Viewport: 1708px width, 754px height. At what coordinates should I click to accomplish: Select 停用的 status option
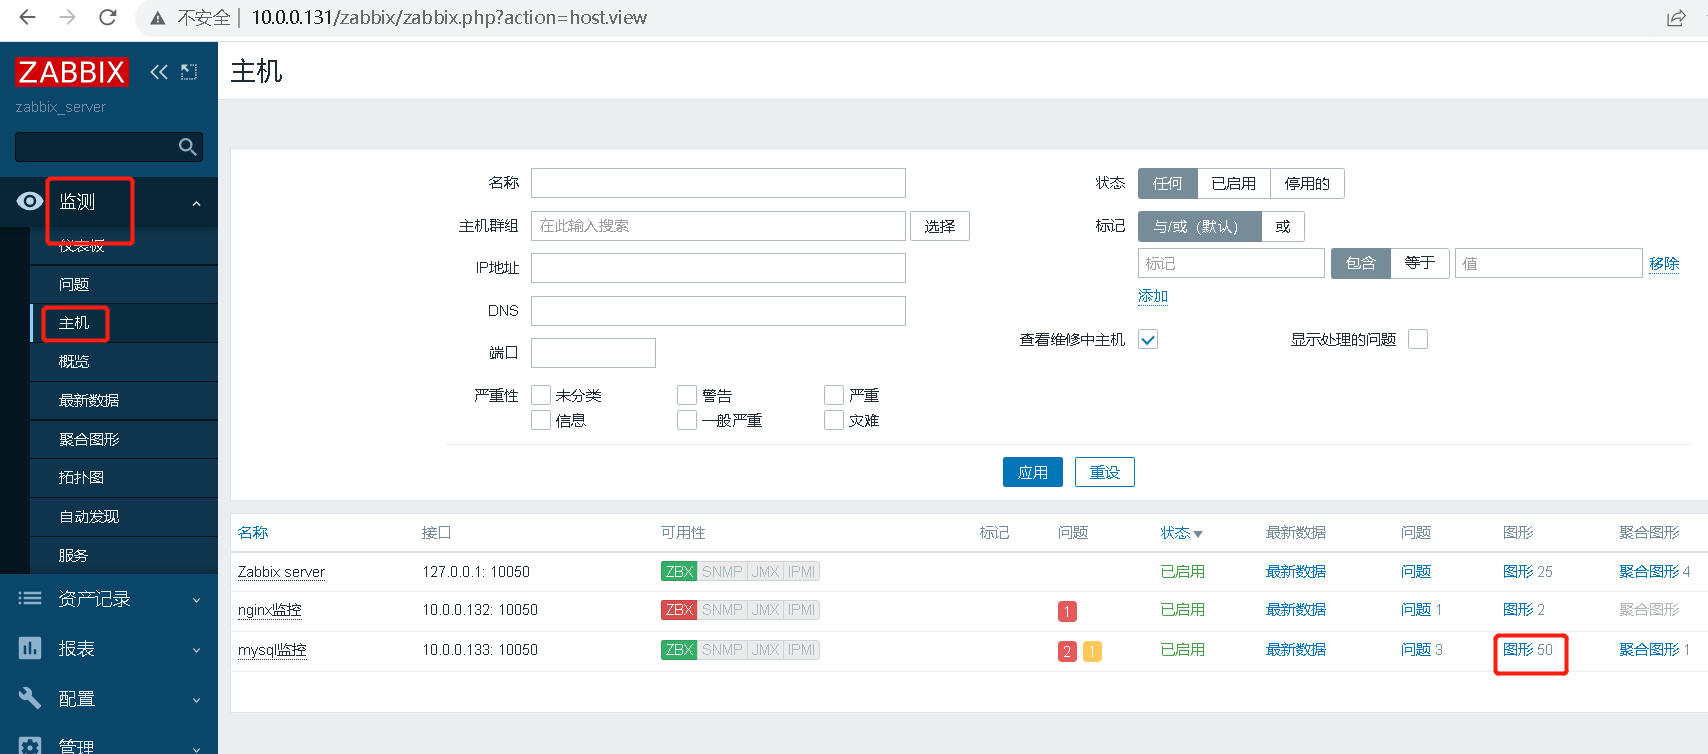point(1307,184)
